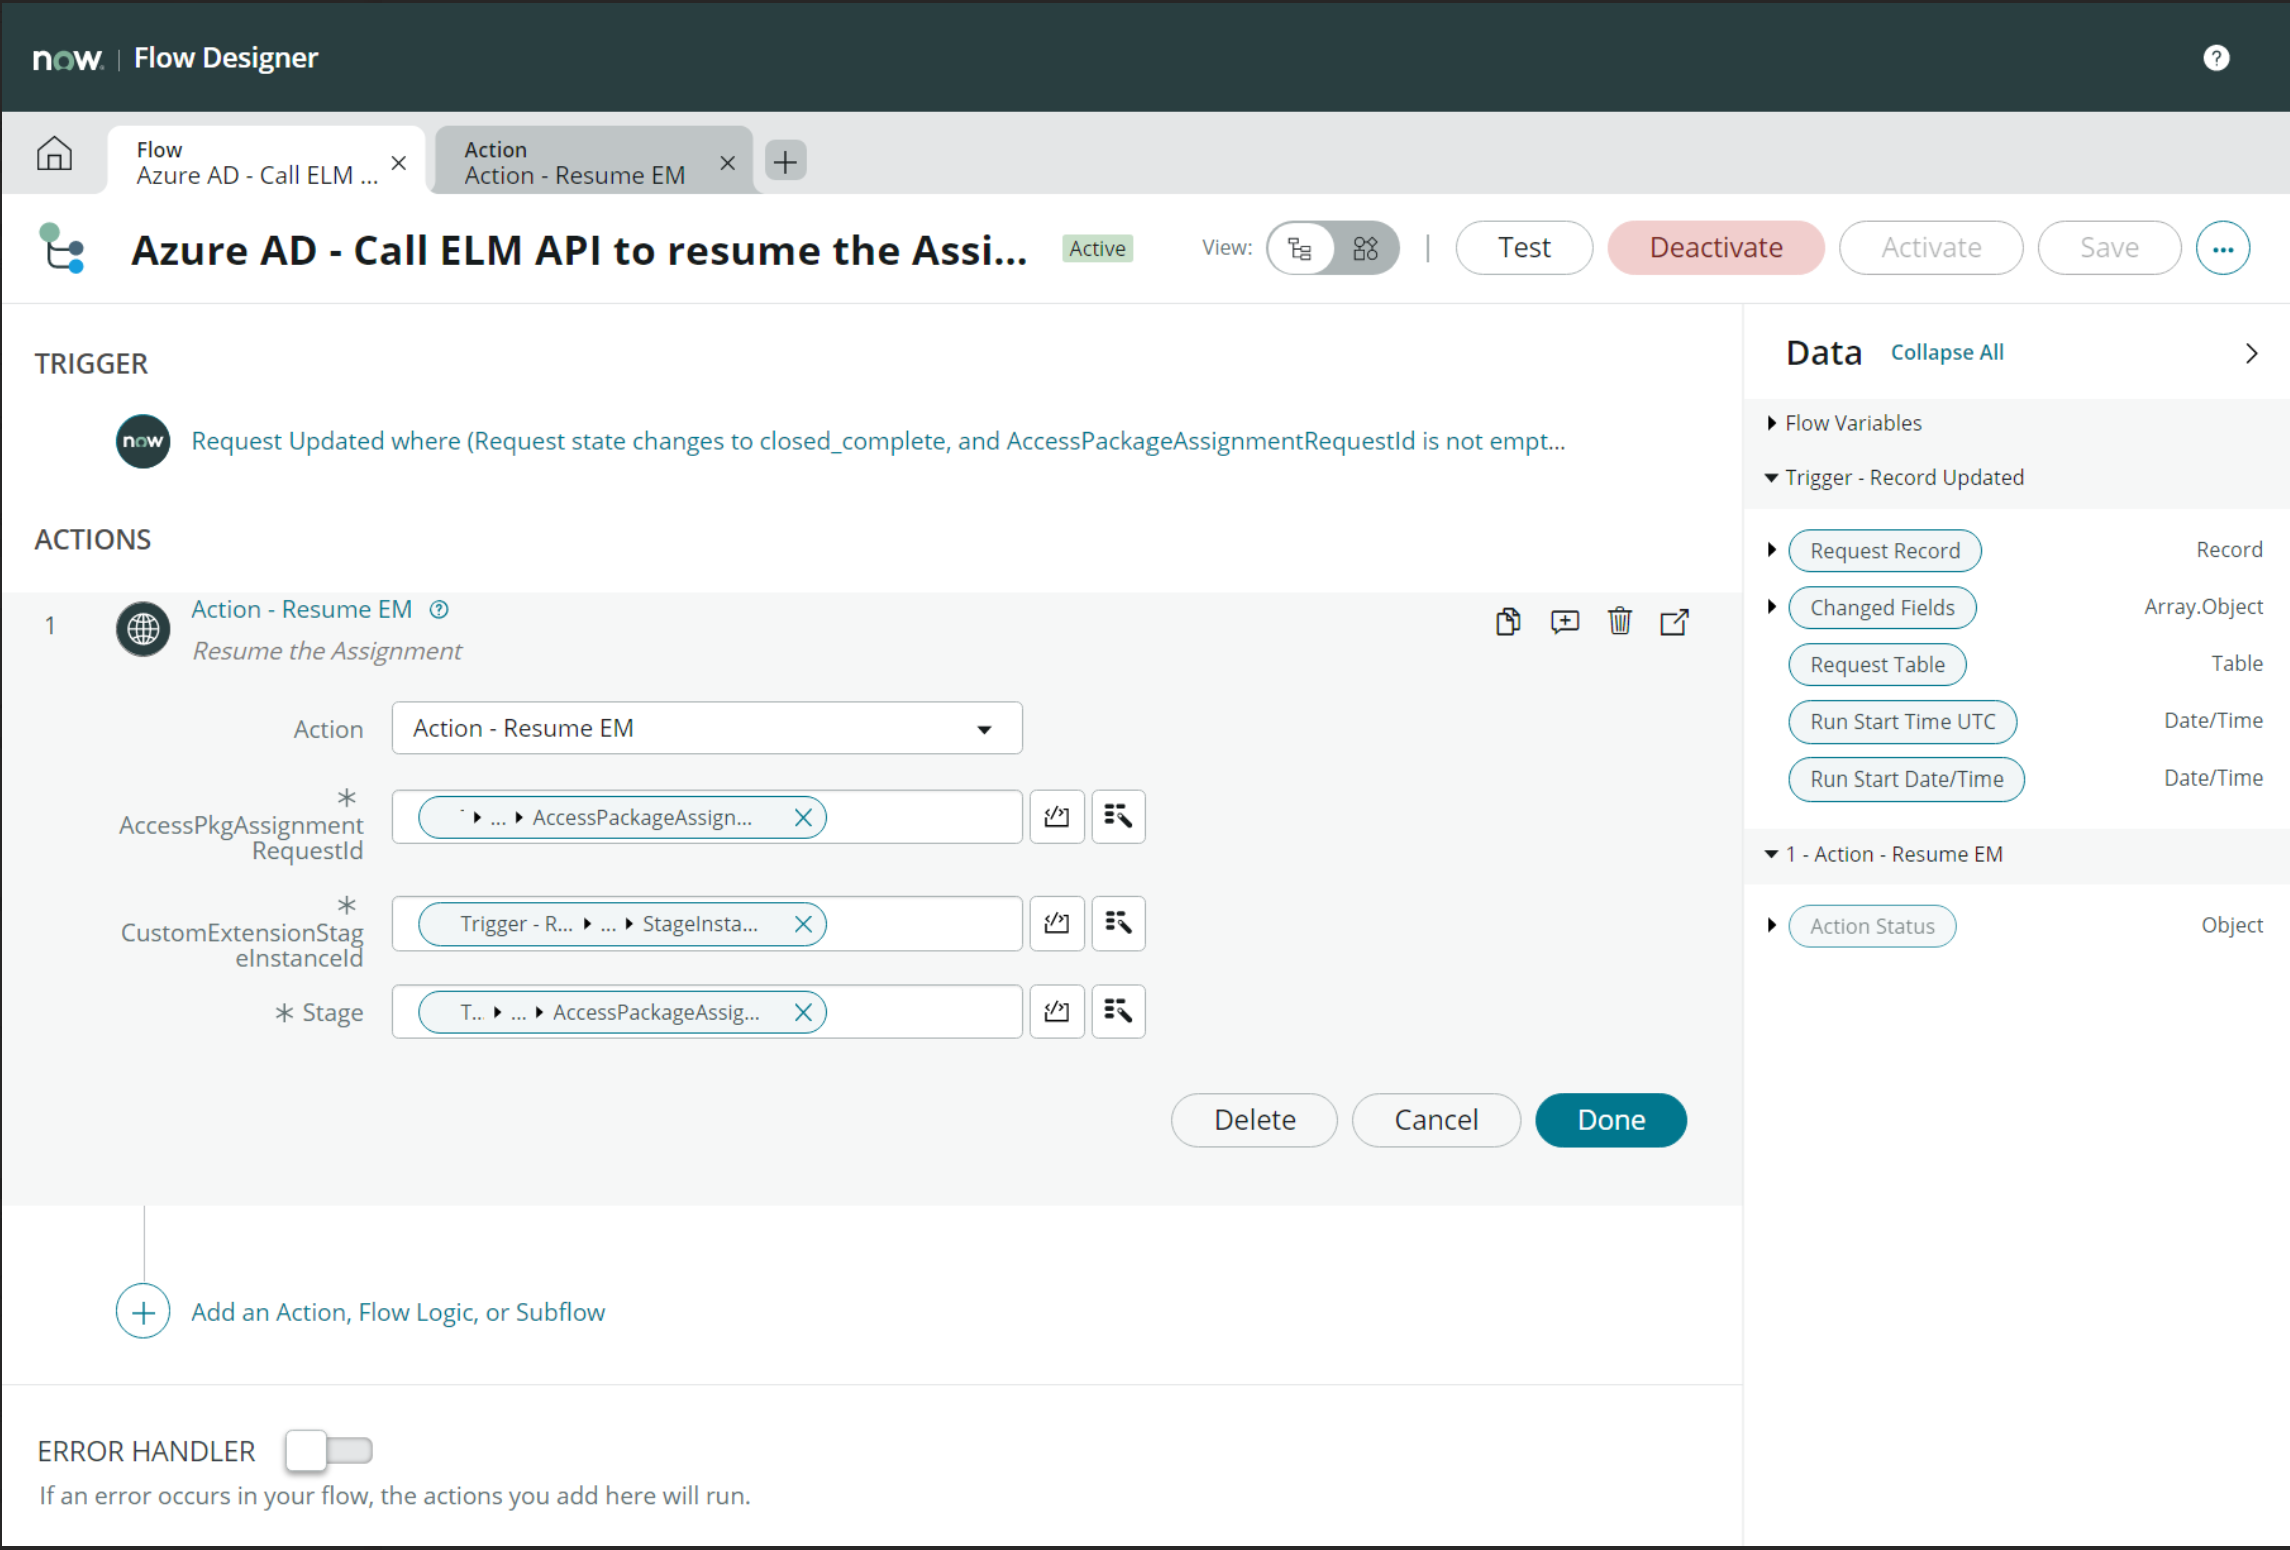Click the trigger now icon

[143, 441]
